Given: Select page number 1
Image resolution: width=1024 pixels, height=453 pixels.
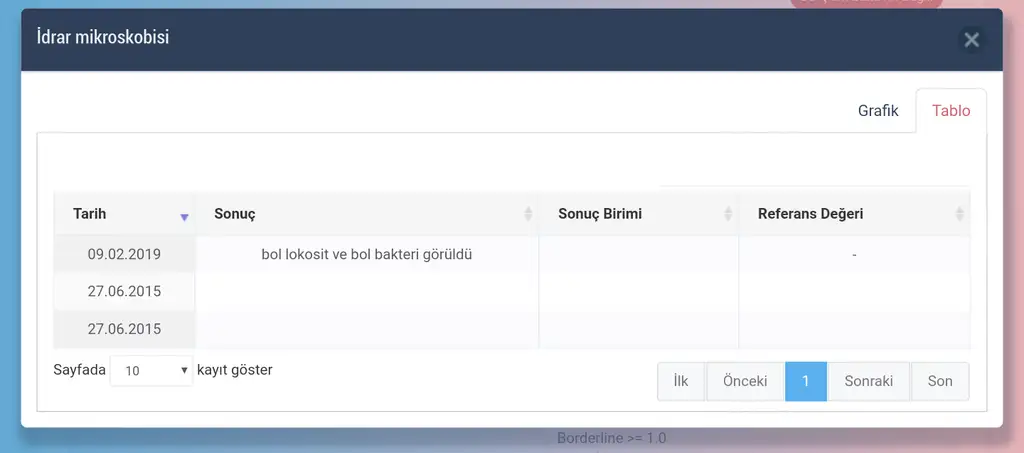Looking at the screenshot, I should [x=806, y=381].
